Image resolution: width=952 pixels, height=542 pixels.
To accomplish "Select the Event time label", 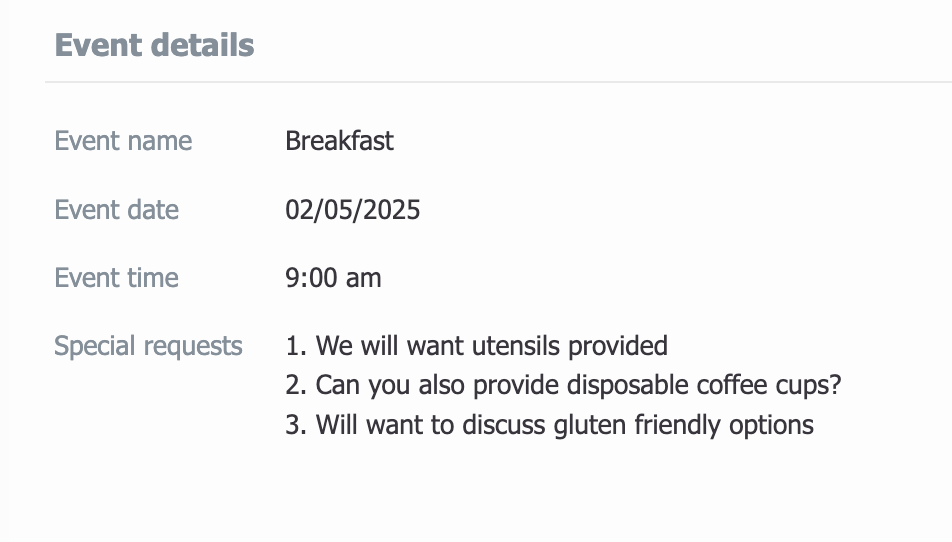I will pyautogui.click(x=117, y=278).
